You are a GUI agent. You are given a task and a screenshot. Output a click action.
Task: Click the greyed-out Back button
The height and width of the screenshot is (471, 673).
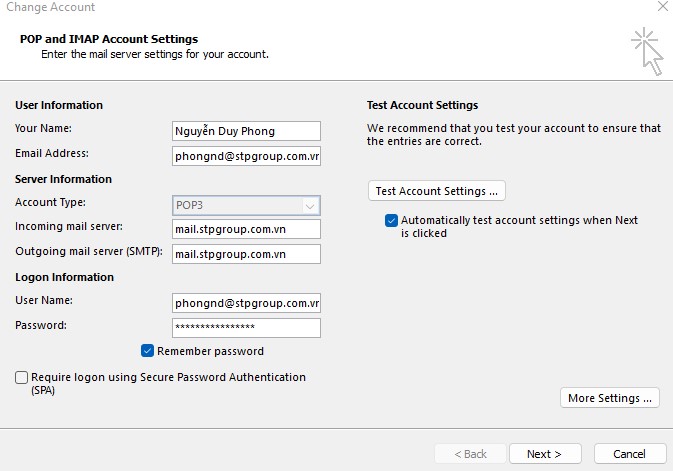point(468,454)
